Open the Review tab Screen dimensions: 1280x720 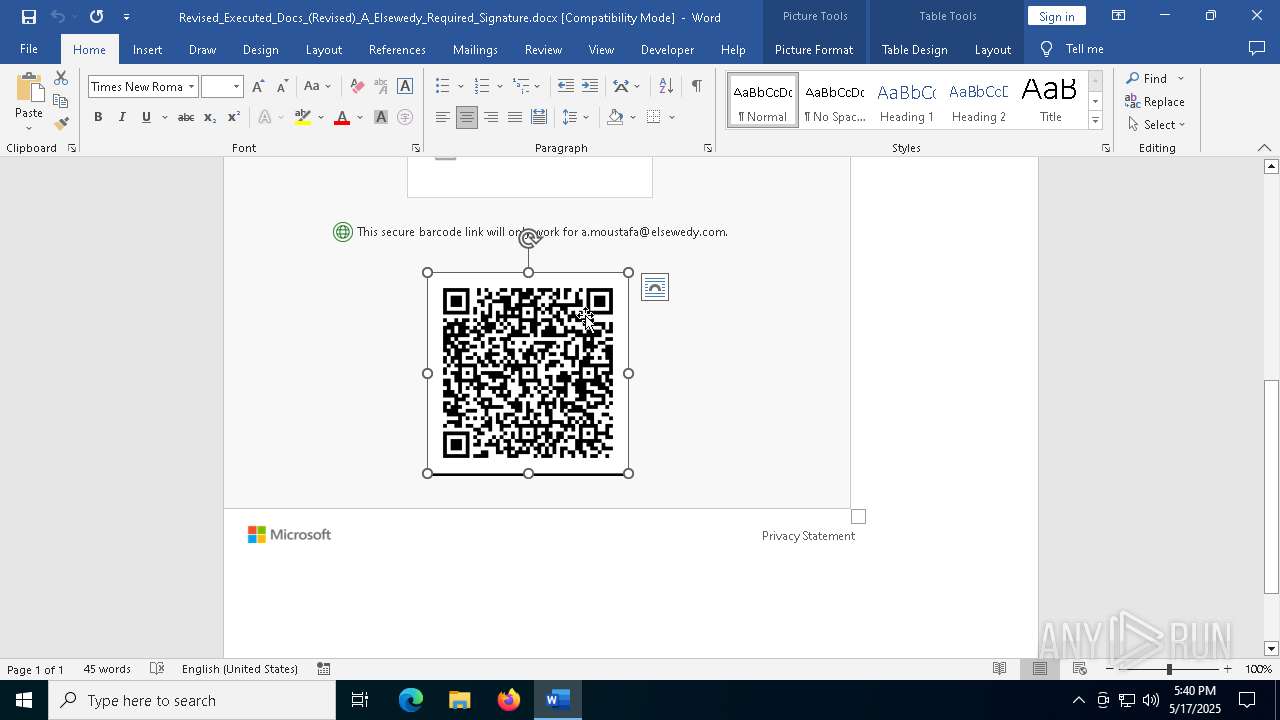543,49
